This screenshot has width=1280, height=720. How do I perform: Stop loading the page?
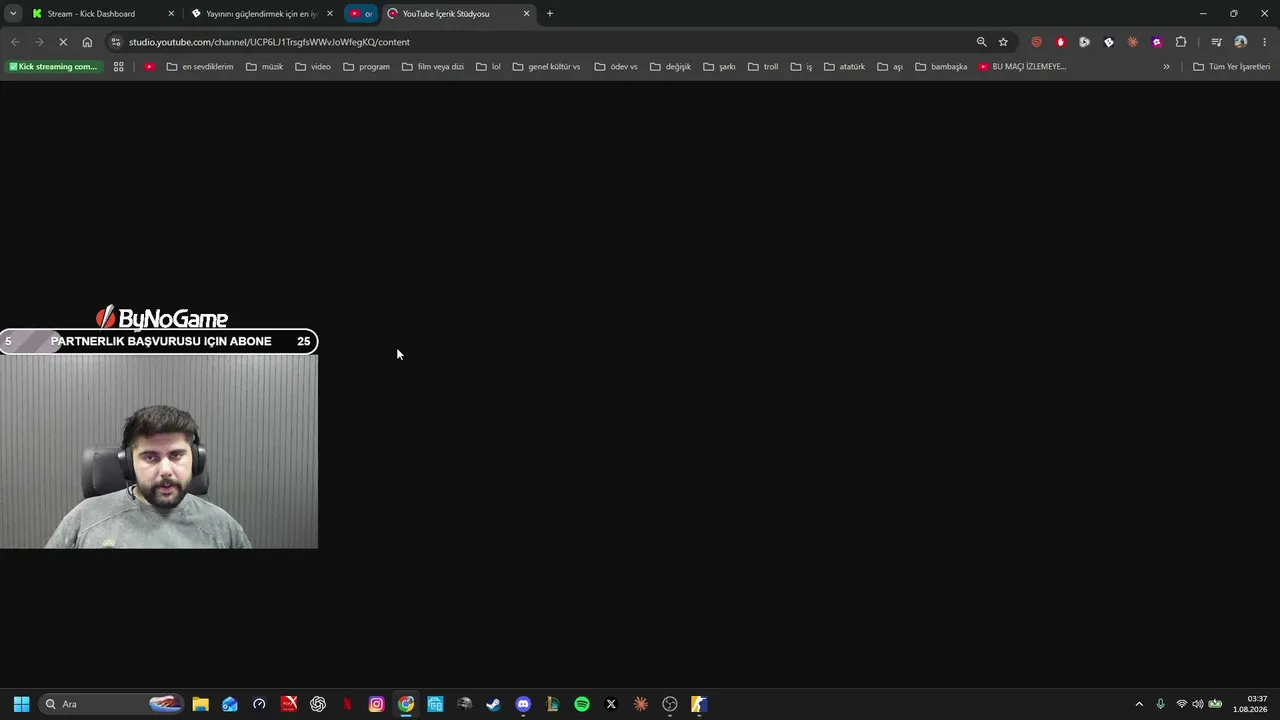coord(62,42)
